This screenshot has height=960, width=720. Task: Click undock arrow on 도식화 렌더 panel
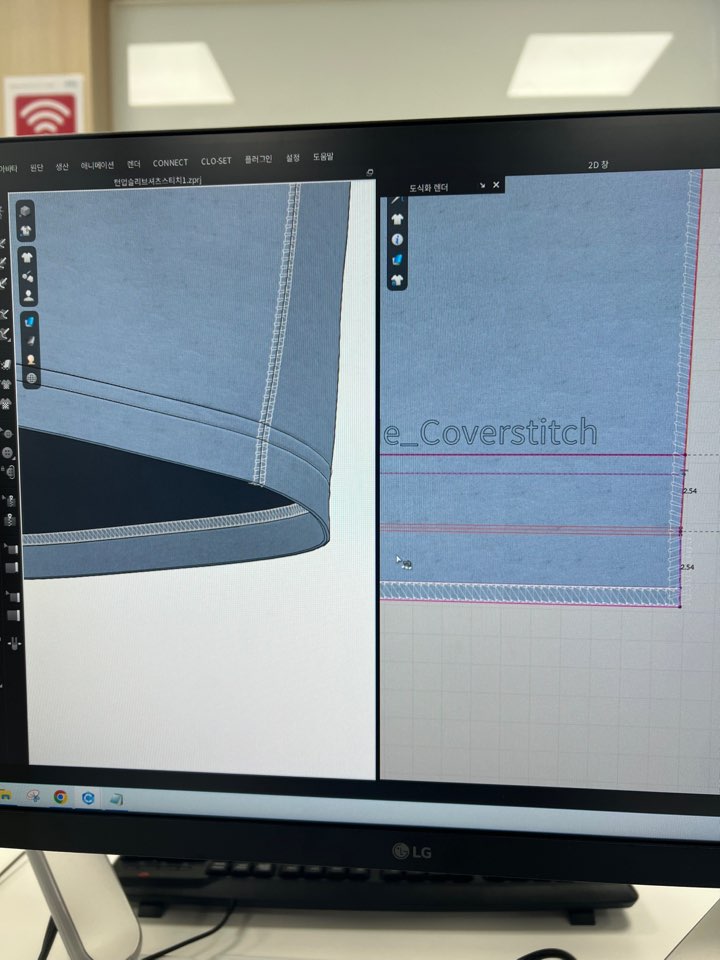[x=482, y=185]
